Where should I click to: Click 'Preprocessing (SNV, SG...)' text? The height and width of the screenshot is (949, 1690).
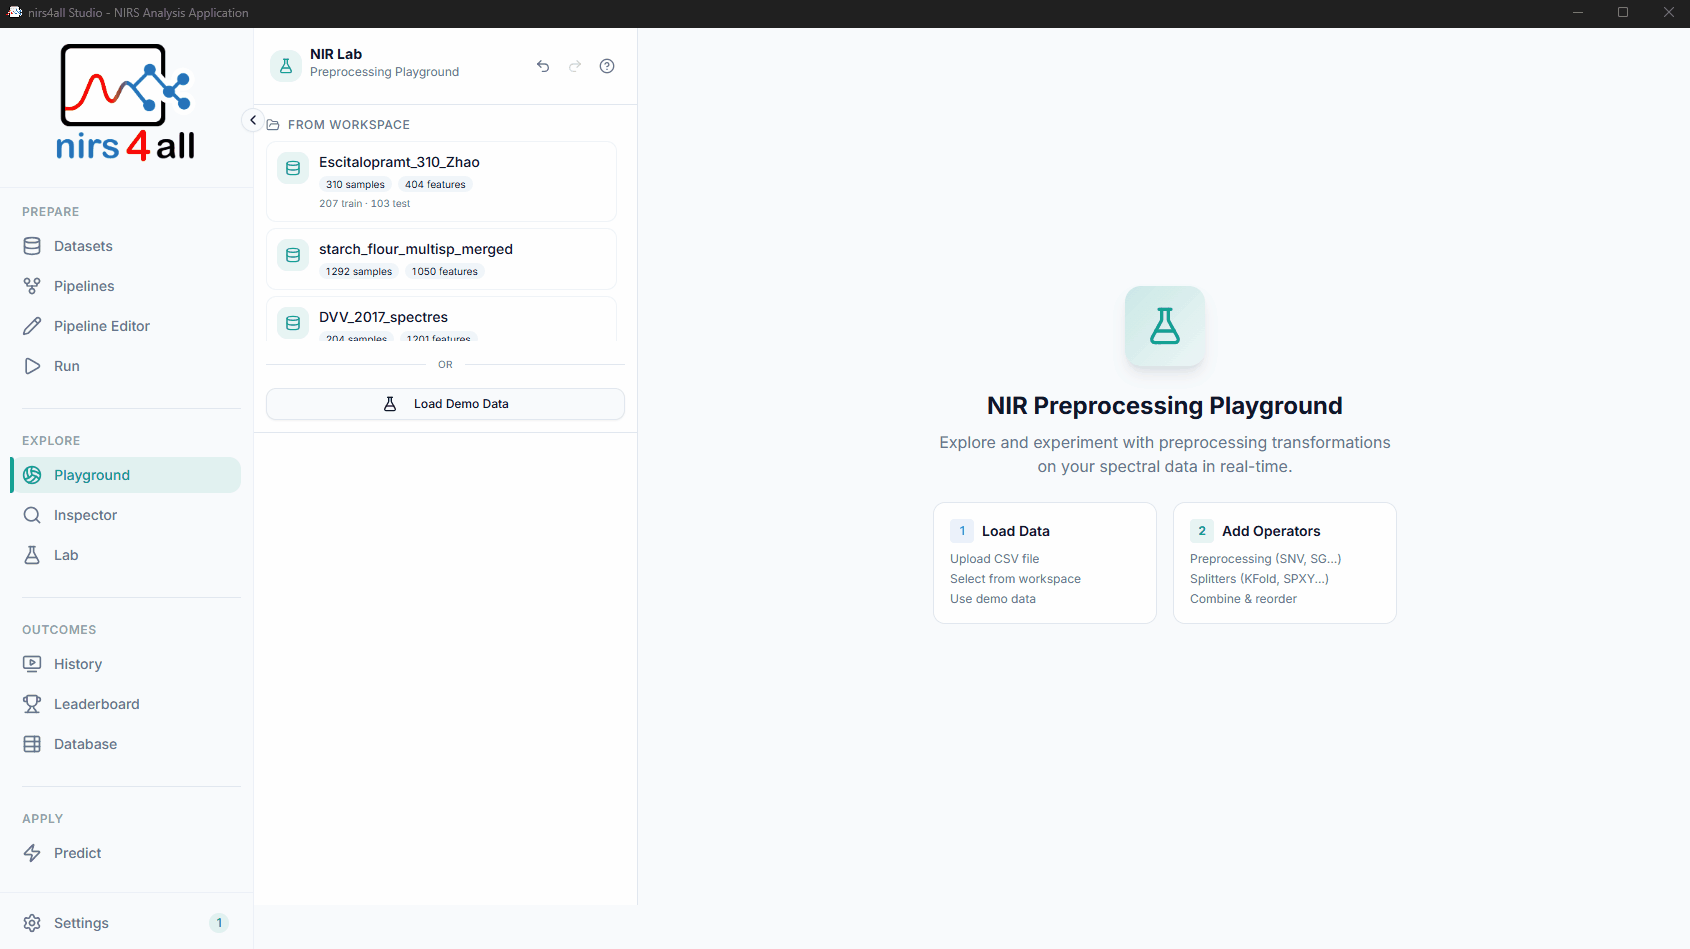coord(1265,559)
